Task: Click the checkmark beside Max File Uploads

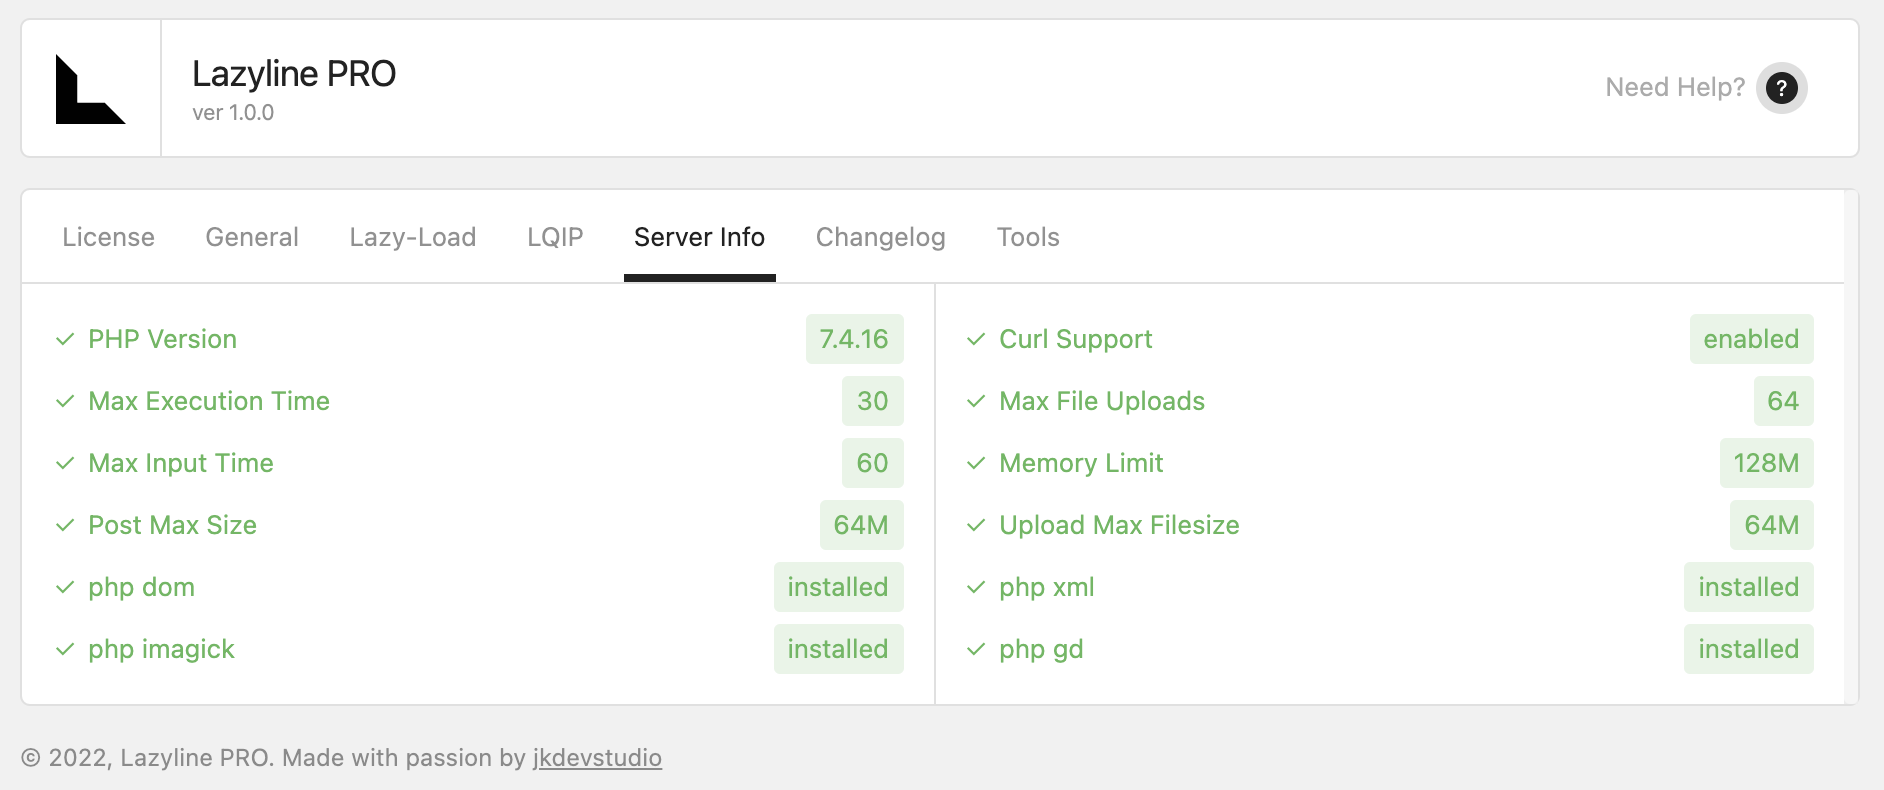Action: point(975,401)
